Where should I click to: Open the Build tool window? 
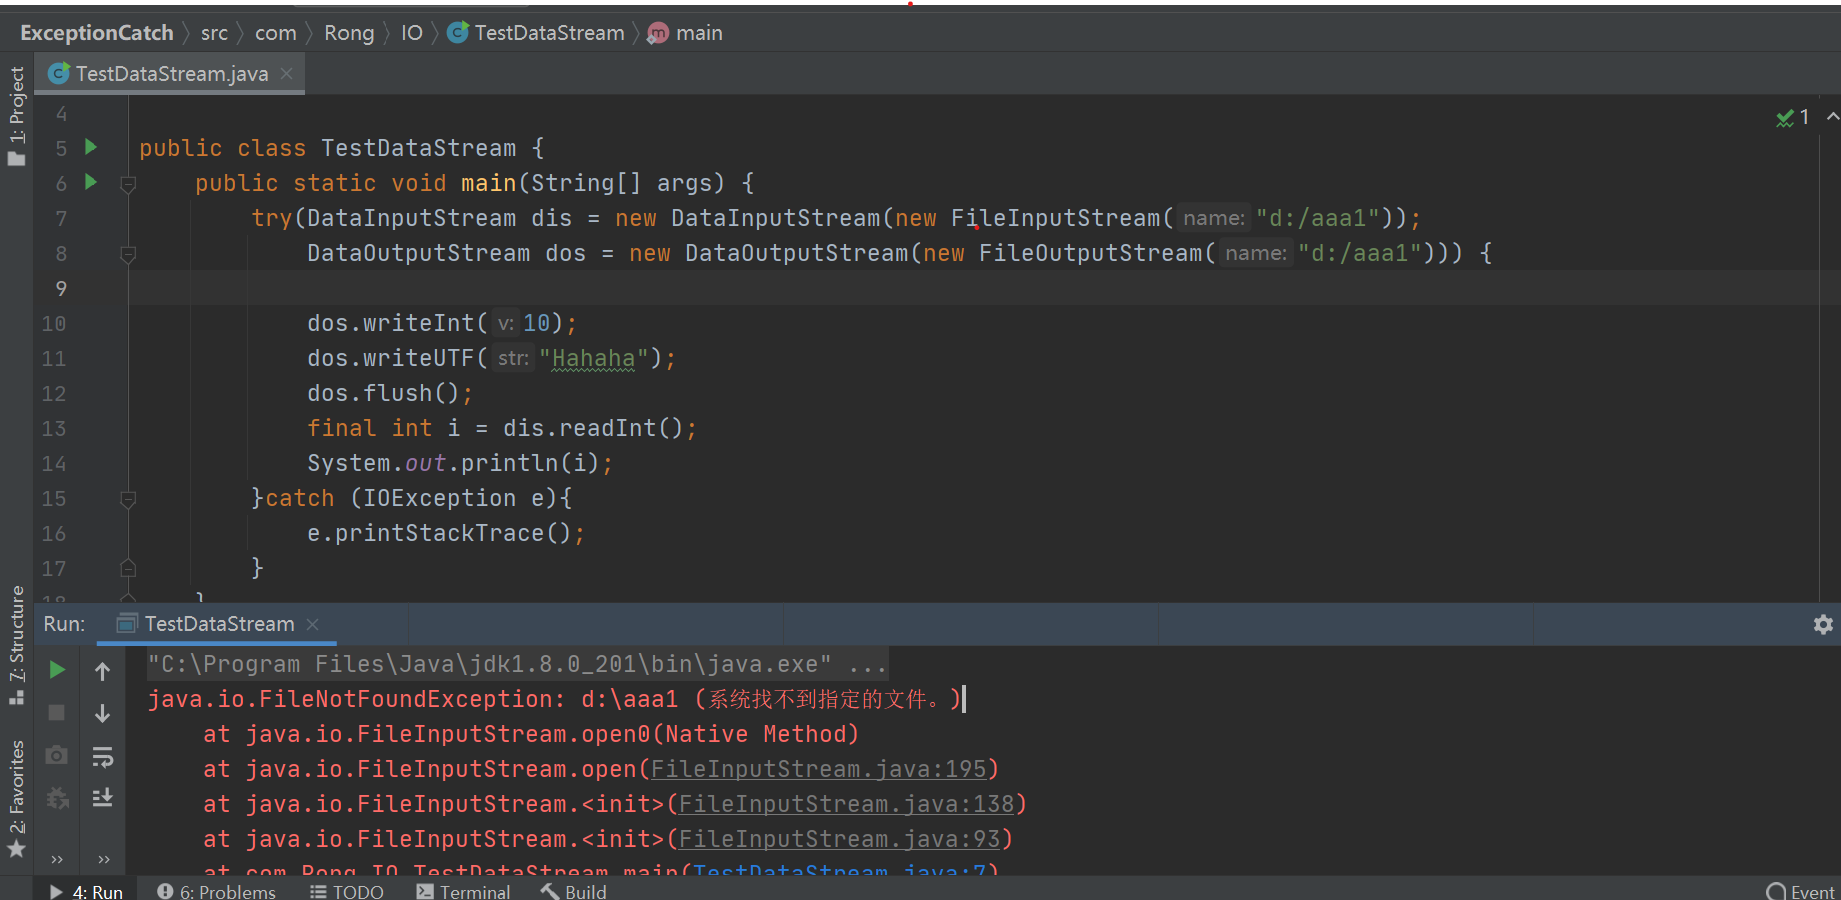574,891
